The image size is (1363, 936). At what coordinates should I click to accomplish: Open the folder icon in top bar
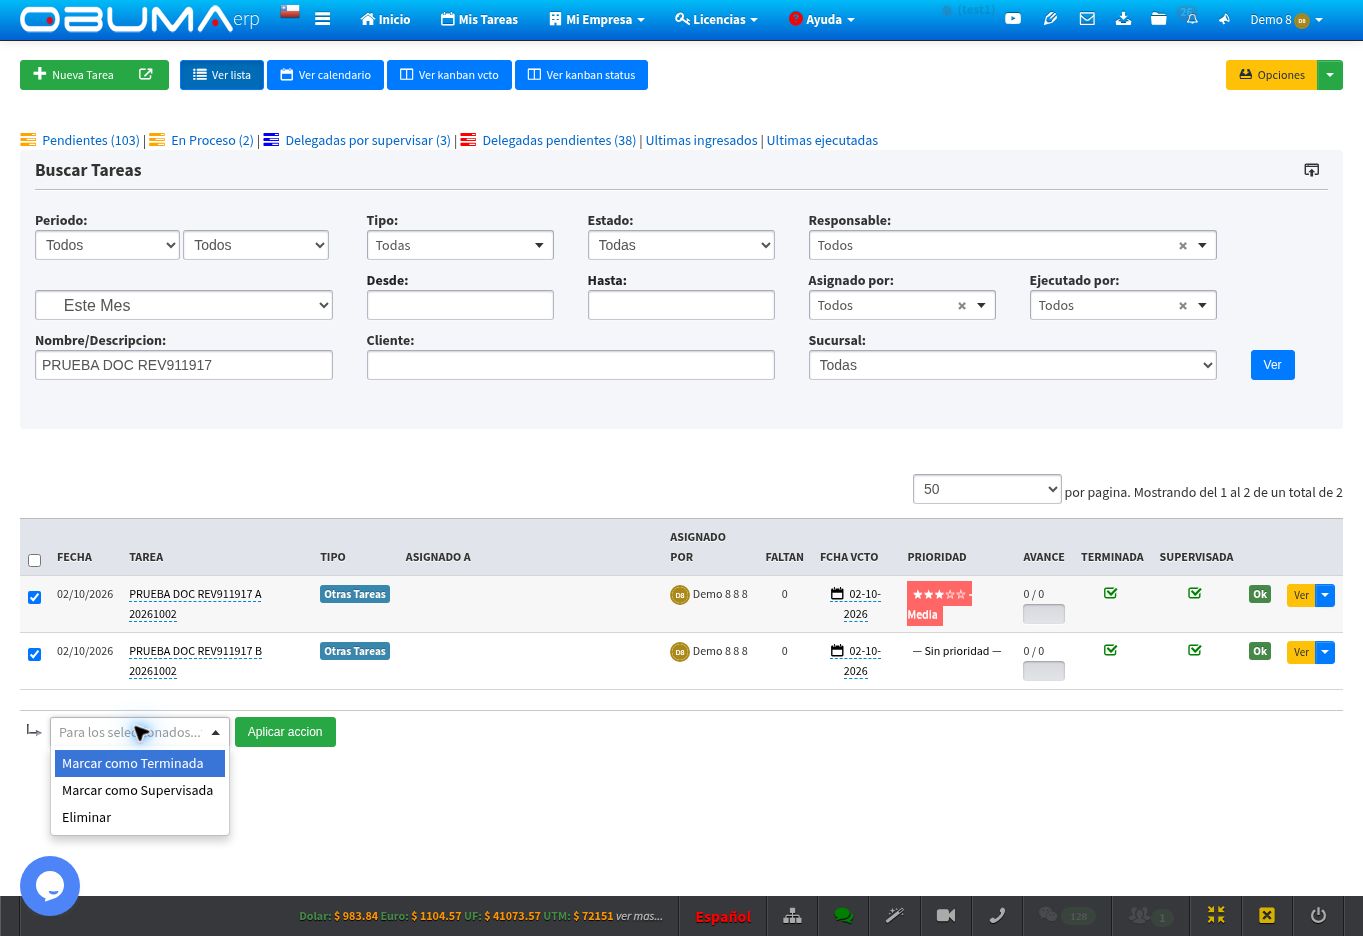click(x=1158, y=19)
